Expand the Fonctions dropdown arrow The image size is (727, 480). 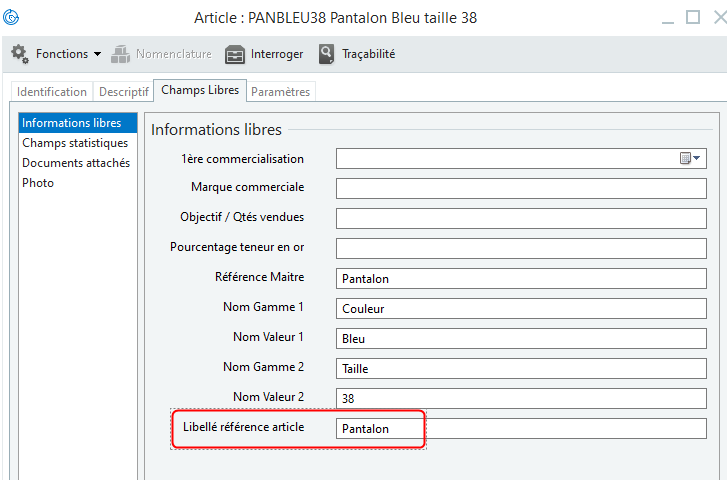(x=97, y=54)
